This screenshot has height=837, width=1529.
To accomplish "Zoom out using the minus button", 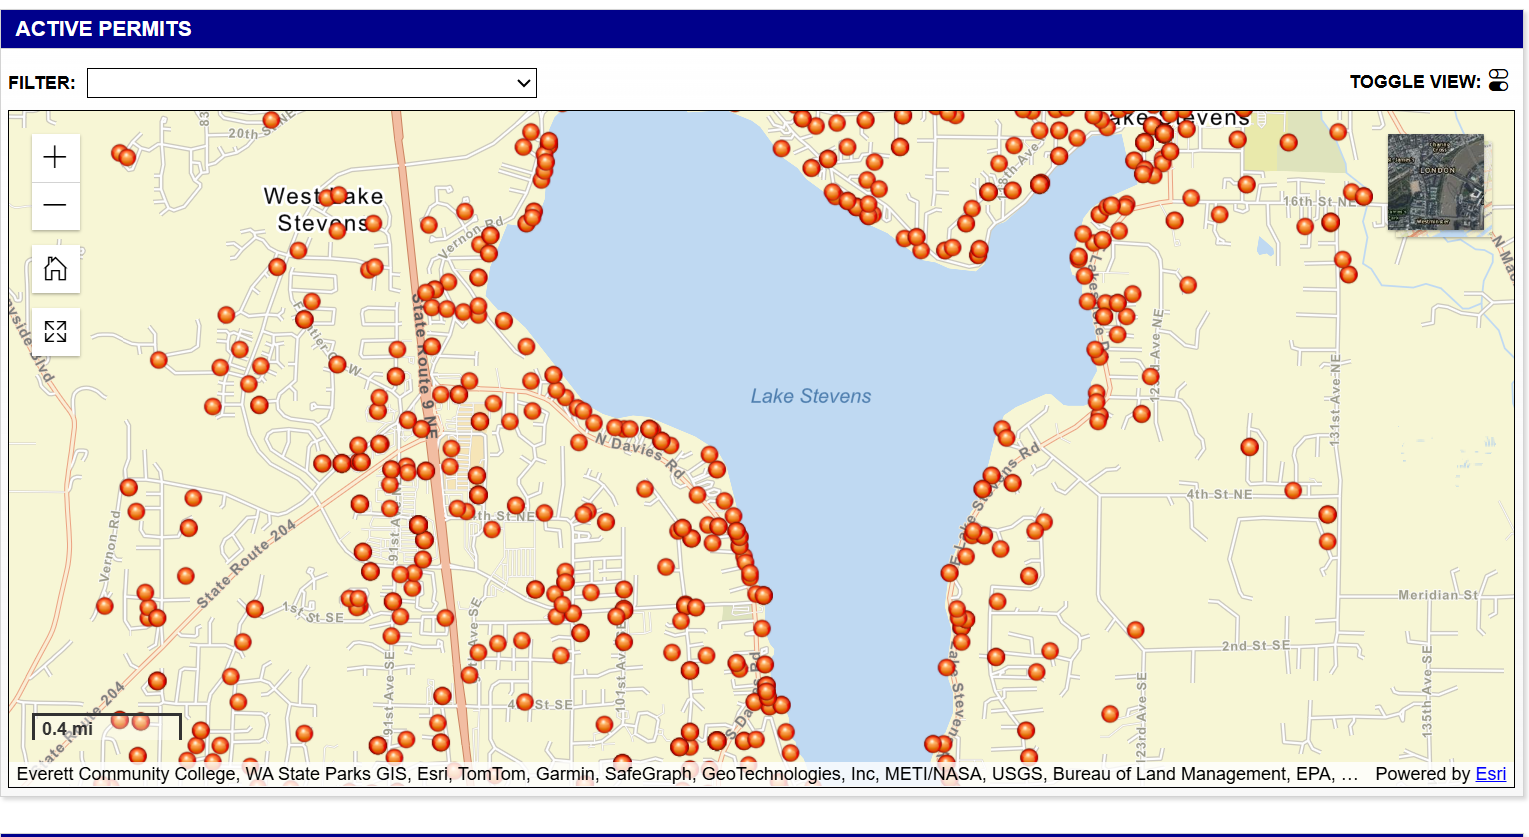I will coord(55,206).
